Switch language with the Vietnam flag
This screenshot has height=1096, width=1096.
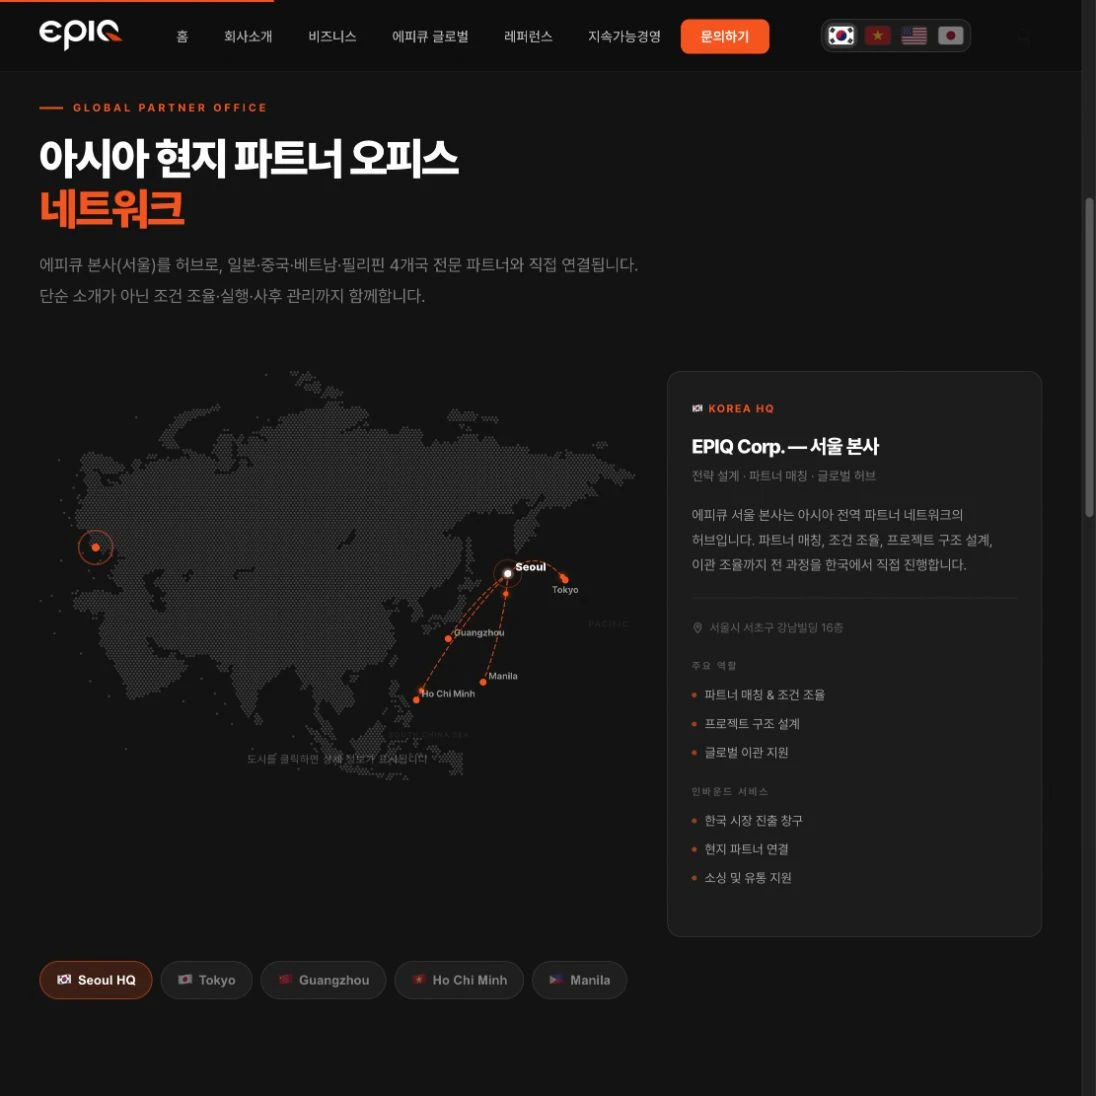(877, 35)
